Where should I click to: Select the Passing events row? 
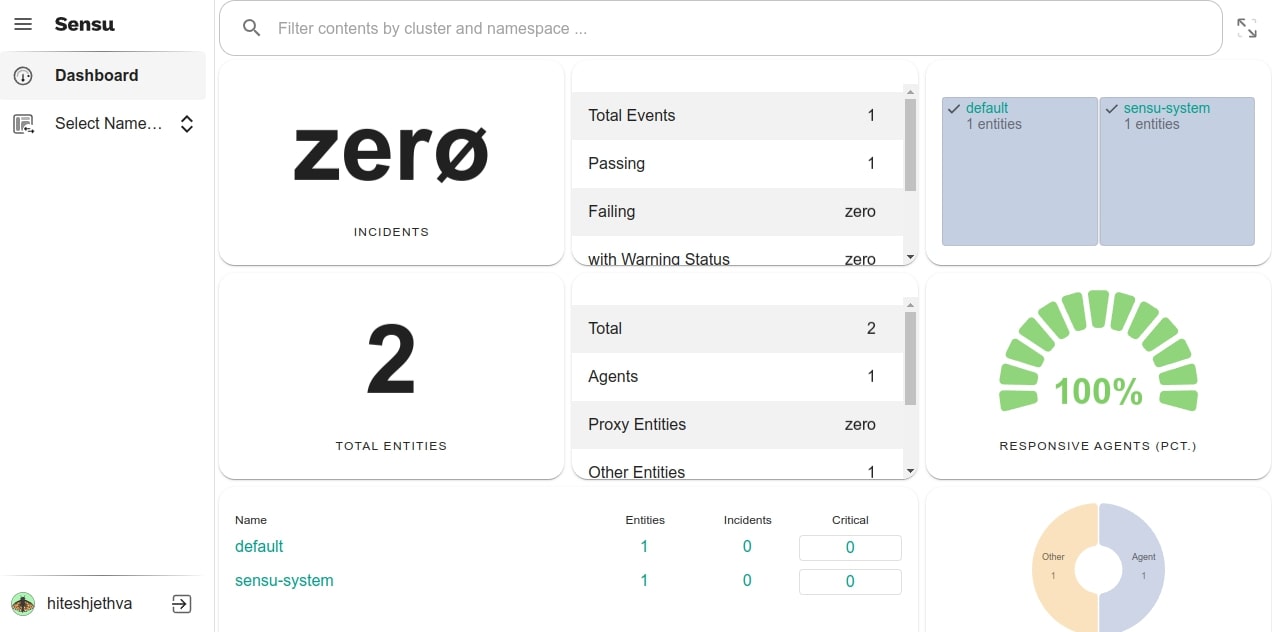738,163
